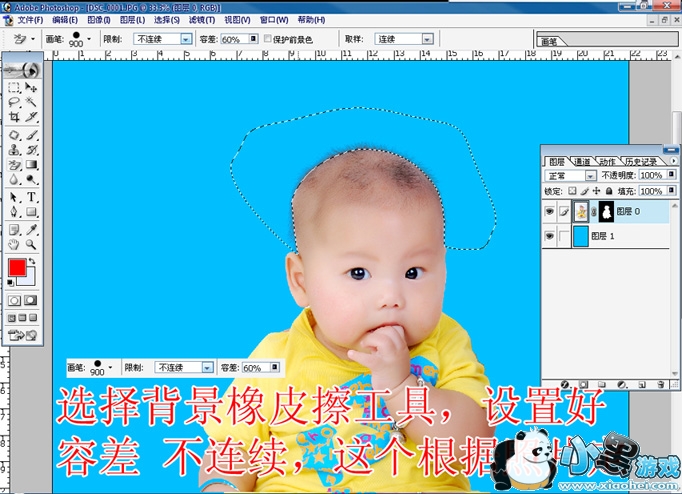Open tool preset picker arrow
Image resolution: width=682 pixels, height=494 pixels.
pos(33,39)
